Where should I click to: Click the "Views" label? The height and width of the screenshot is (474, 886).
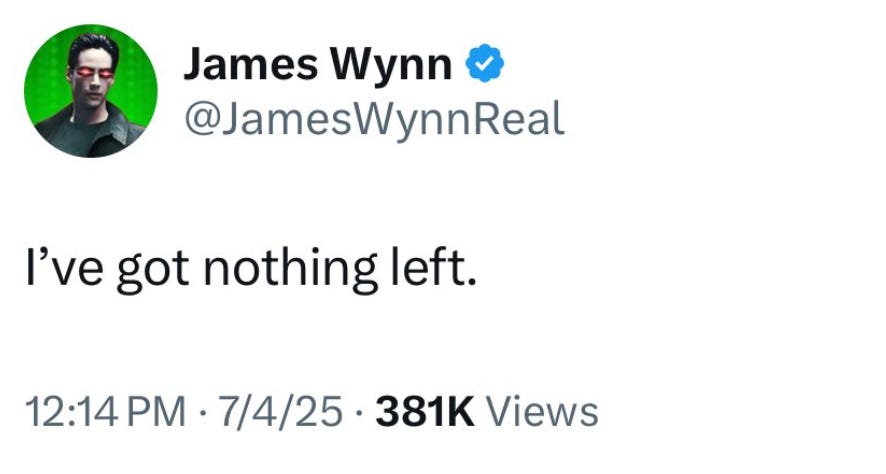point(542,411)
